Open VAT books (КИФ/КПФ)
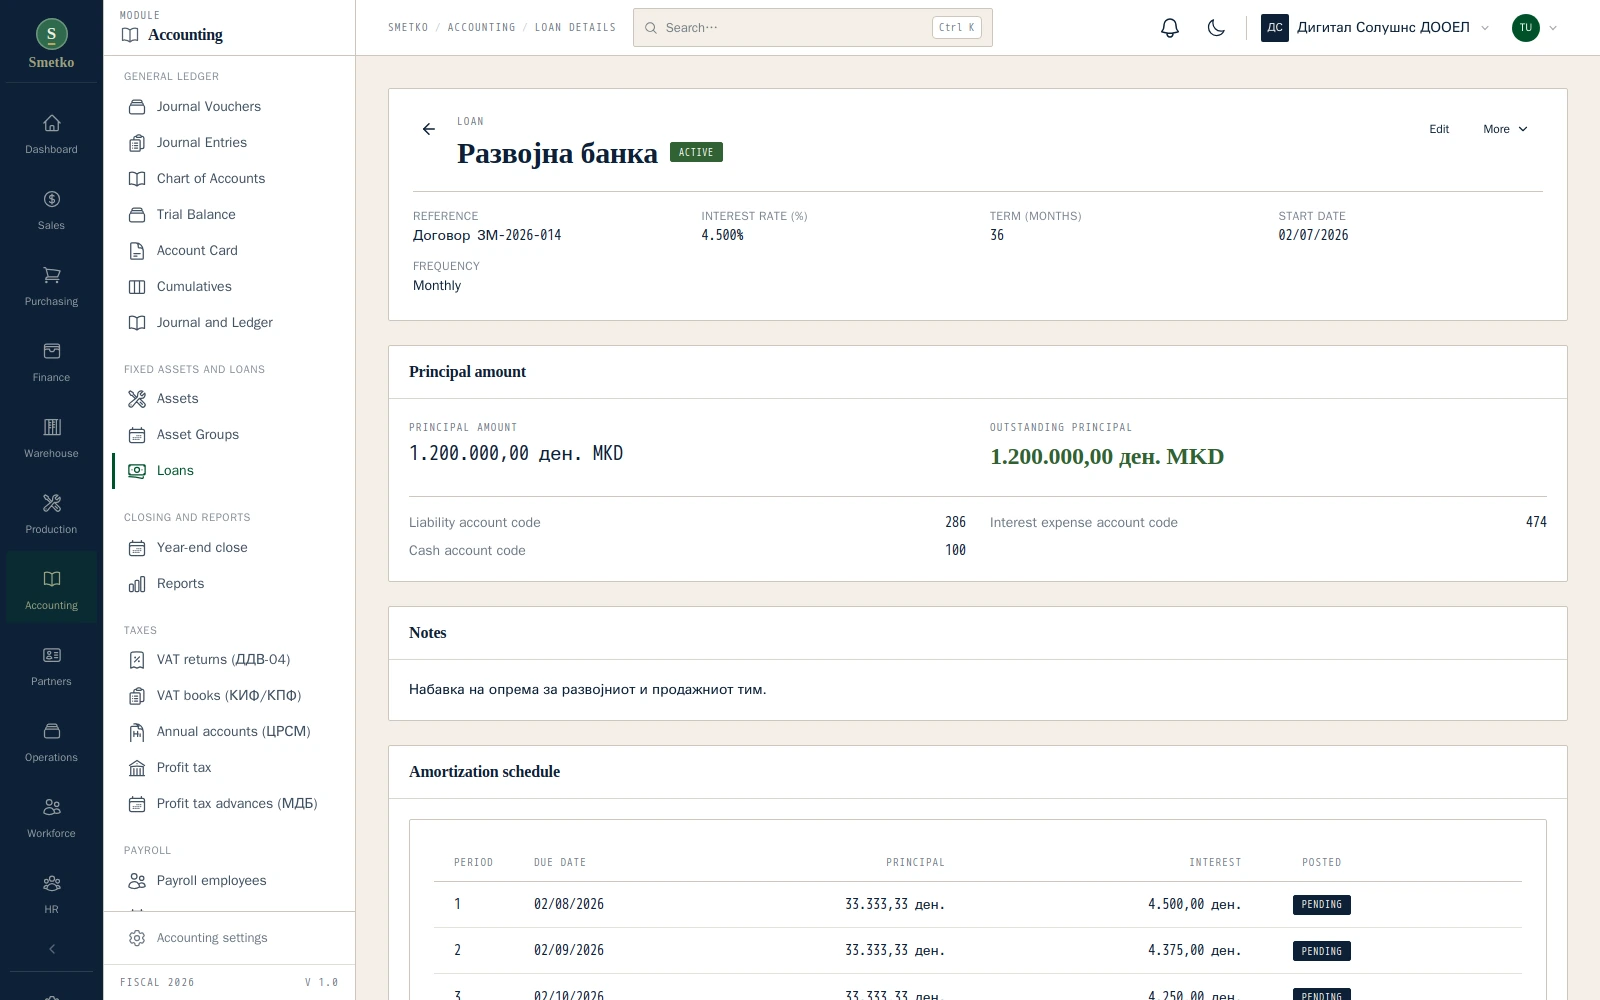Viewport: 1600px width, 1000px height. click(230, 696)
